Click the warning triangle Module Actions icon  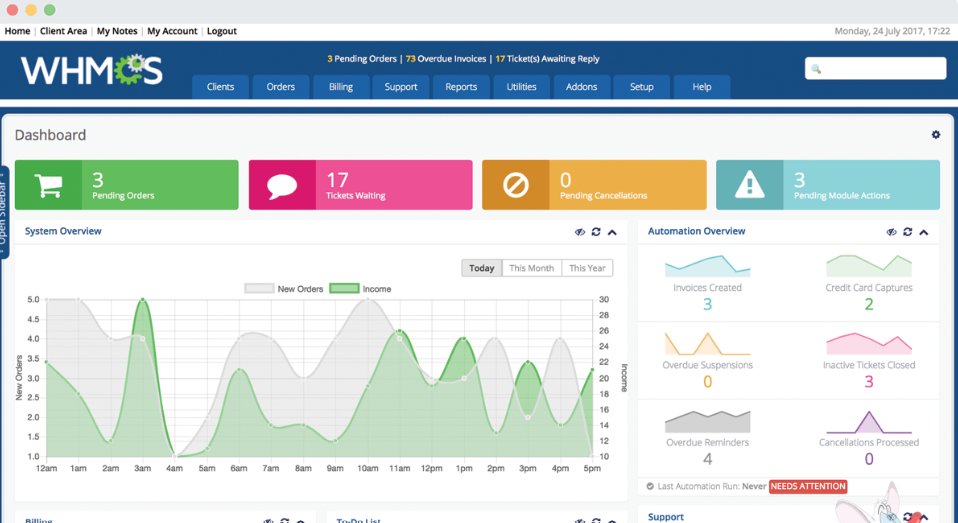[749, 185]
